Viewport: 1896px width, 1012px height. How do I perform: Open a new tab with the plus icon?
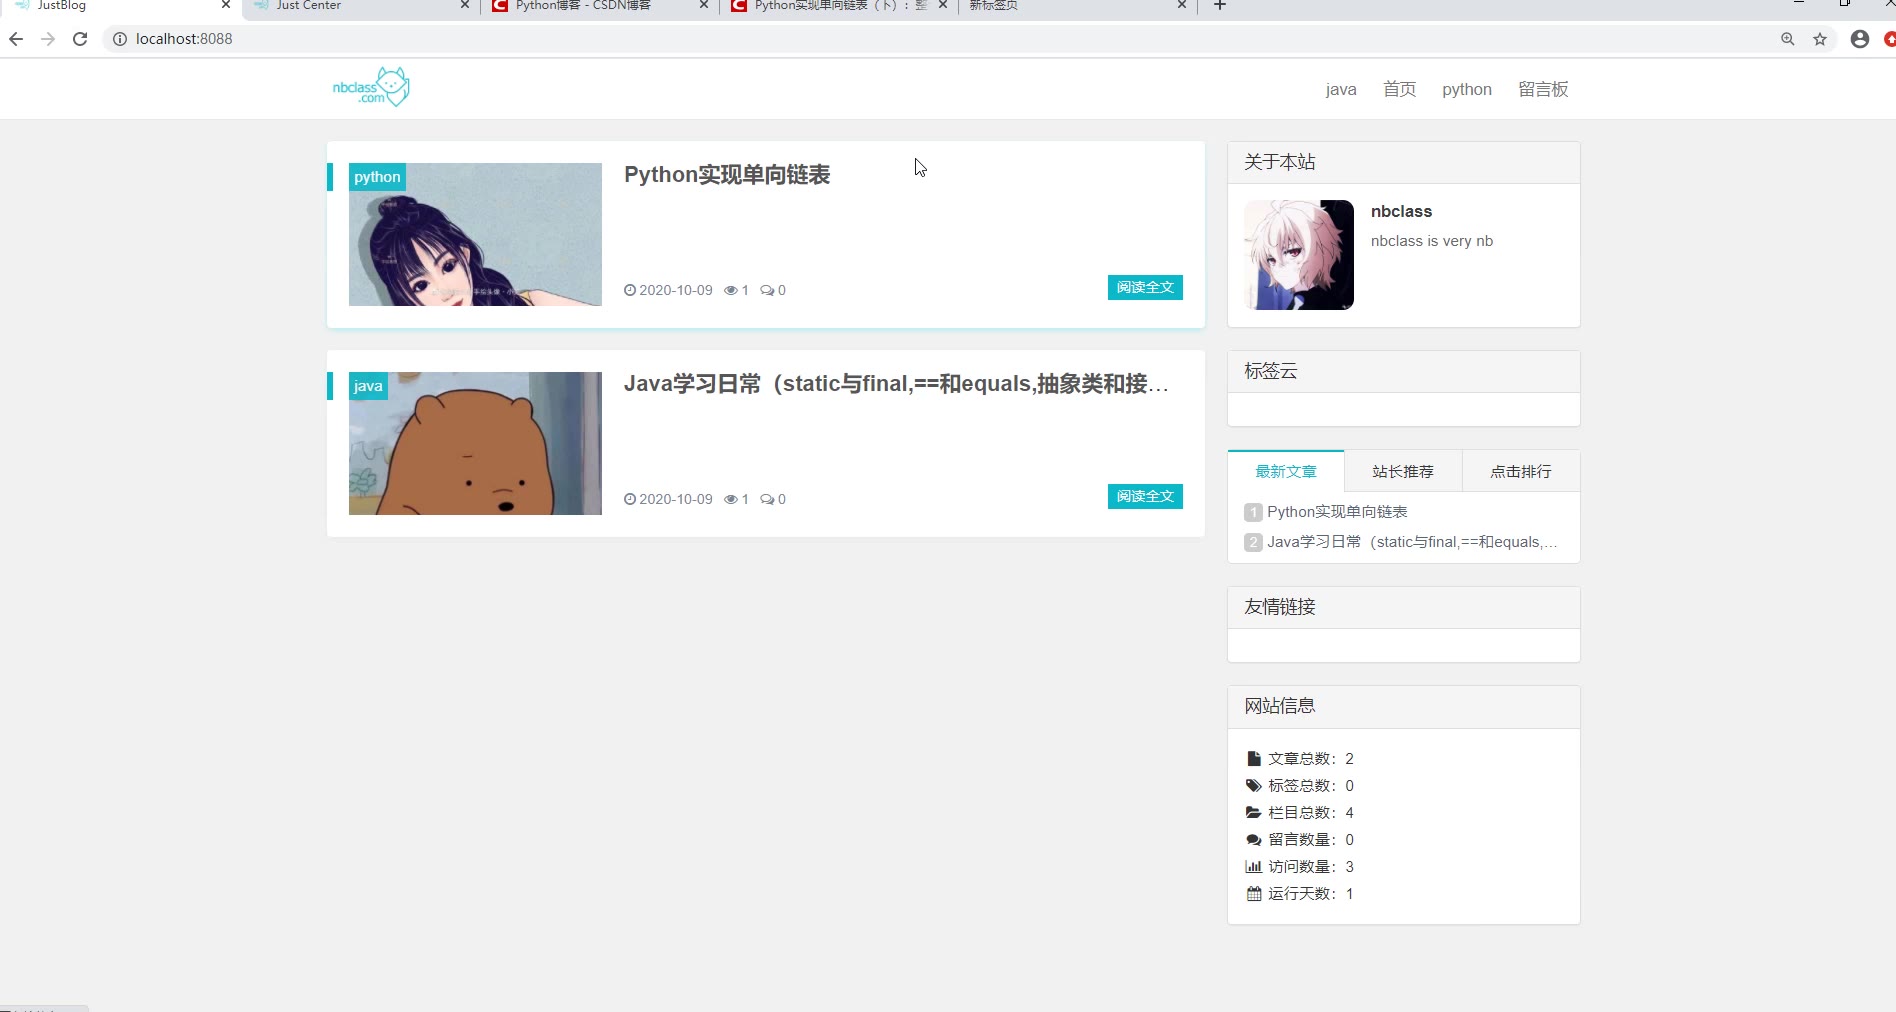(1220, 5)
